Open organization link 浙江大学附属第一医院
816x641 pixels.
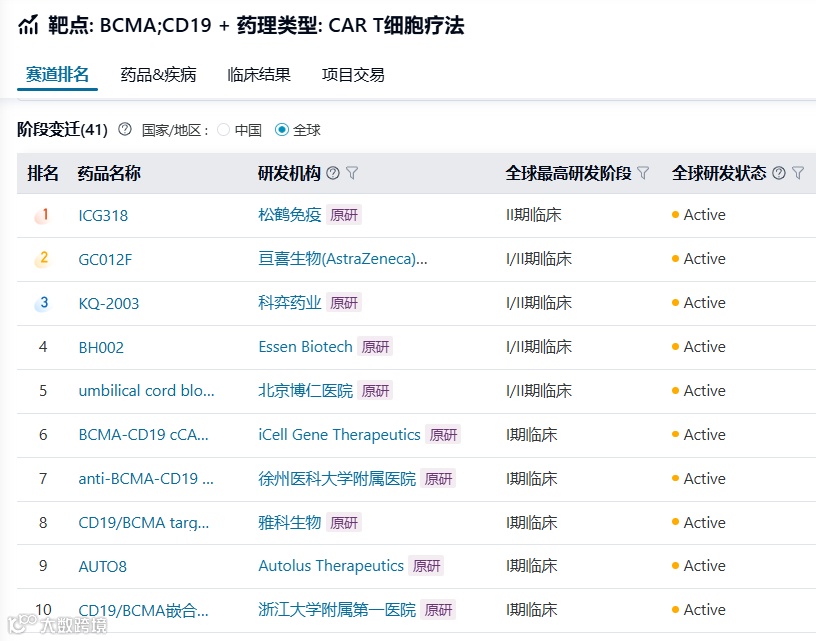click(337, 610)
